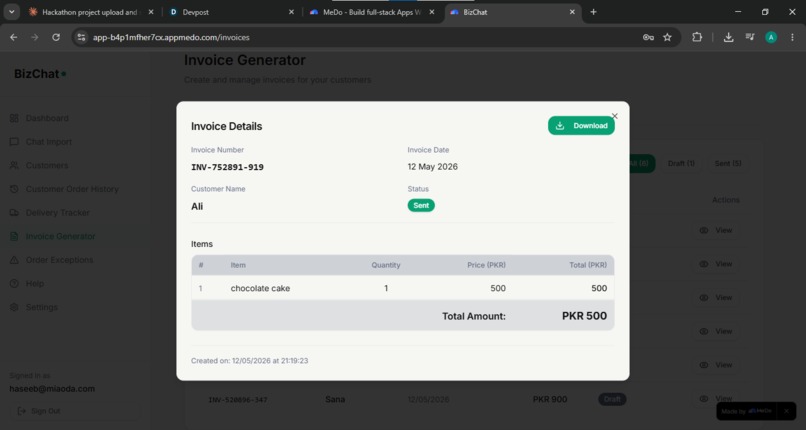Click the Customer Order History clock icon
This screenshot has height=430, width=806.
14,189
